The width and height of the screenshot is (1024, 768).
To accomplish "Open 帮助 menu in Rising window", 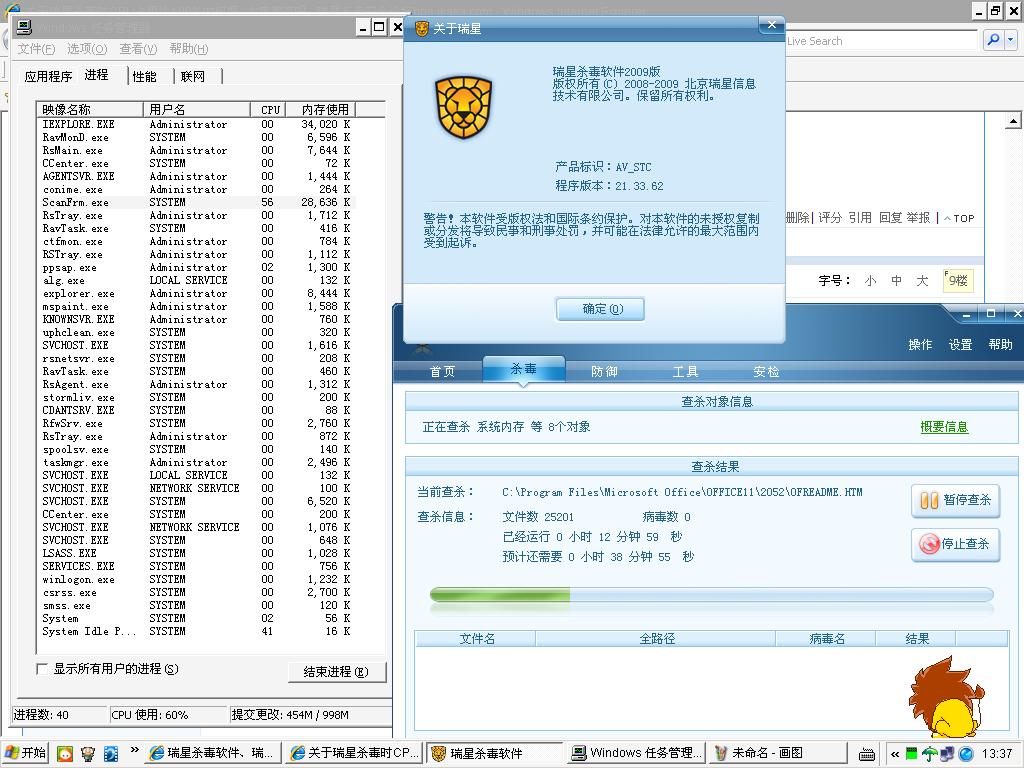I will click(1000, 344).
